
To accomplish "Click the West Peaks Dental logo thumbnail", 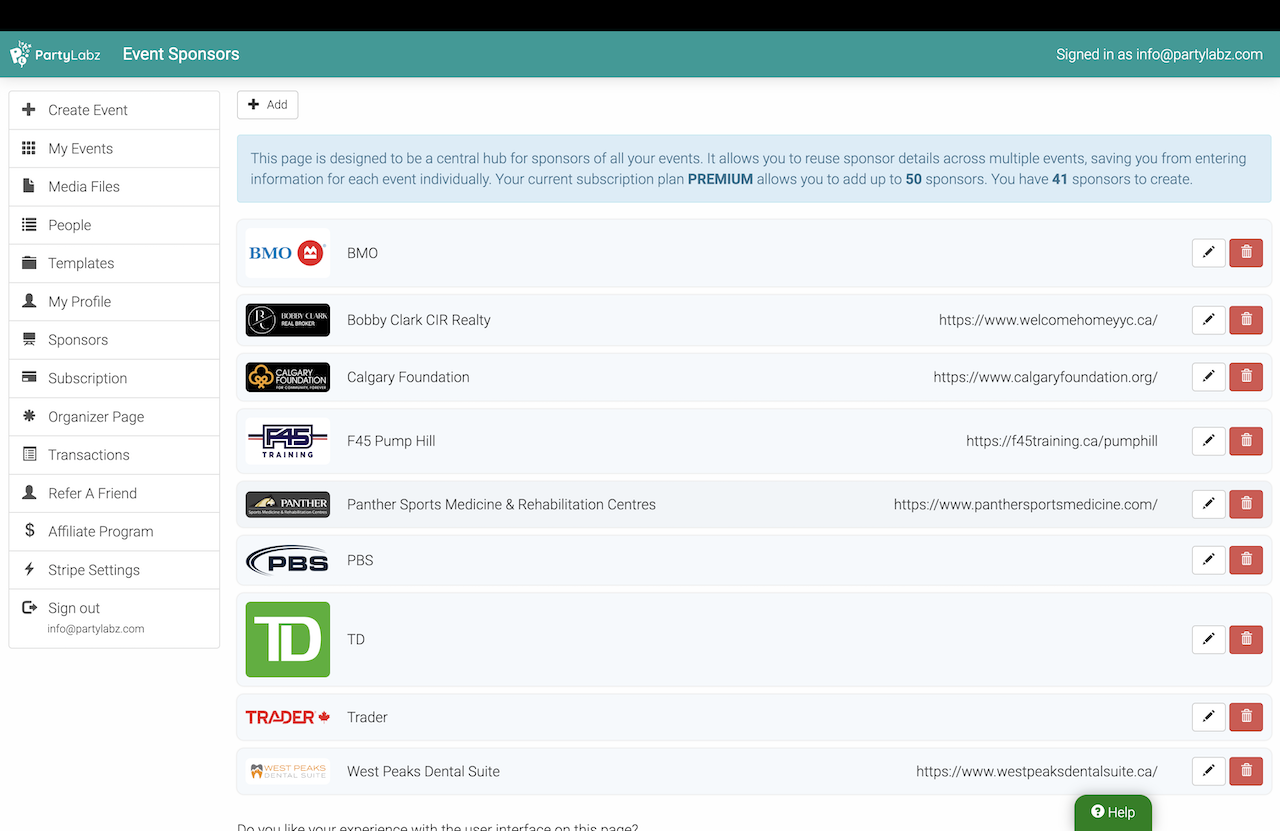I will (x=288, y=771).
